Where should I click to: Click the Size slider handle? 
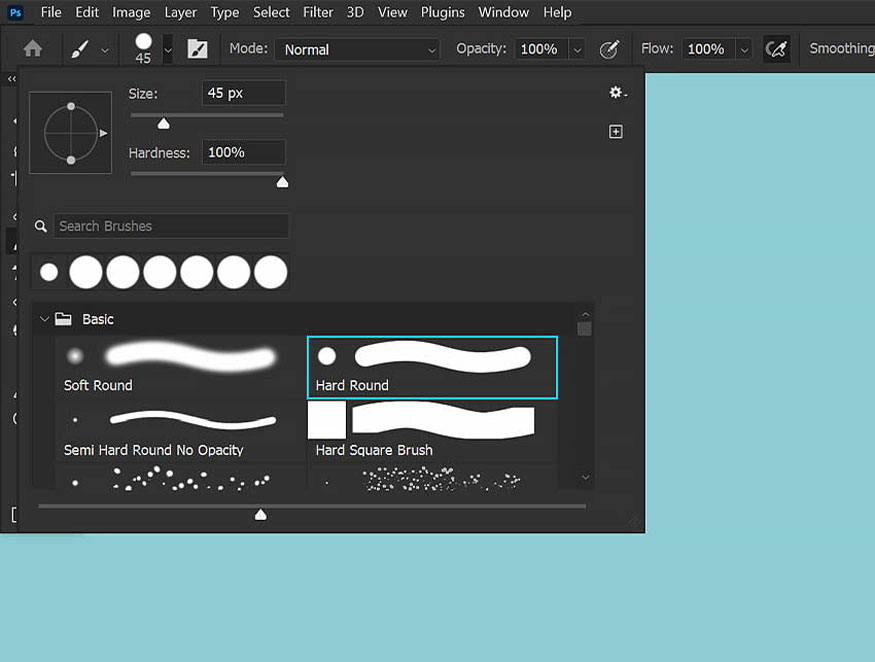coord(164,124)
